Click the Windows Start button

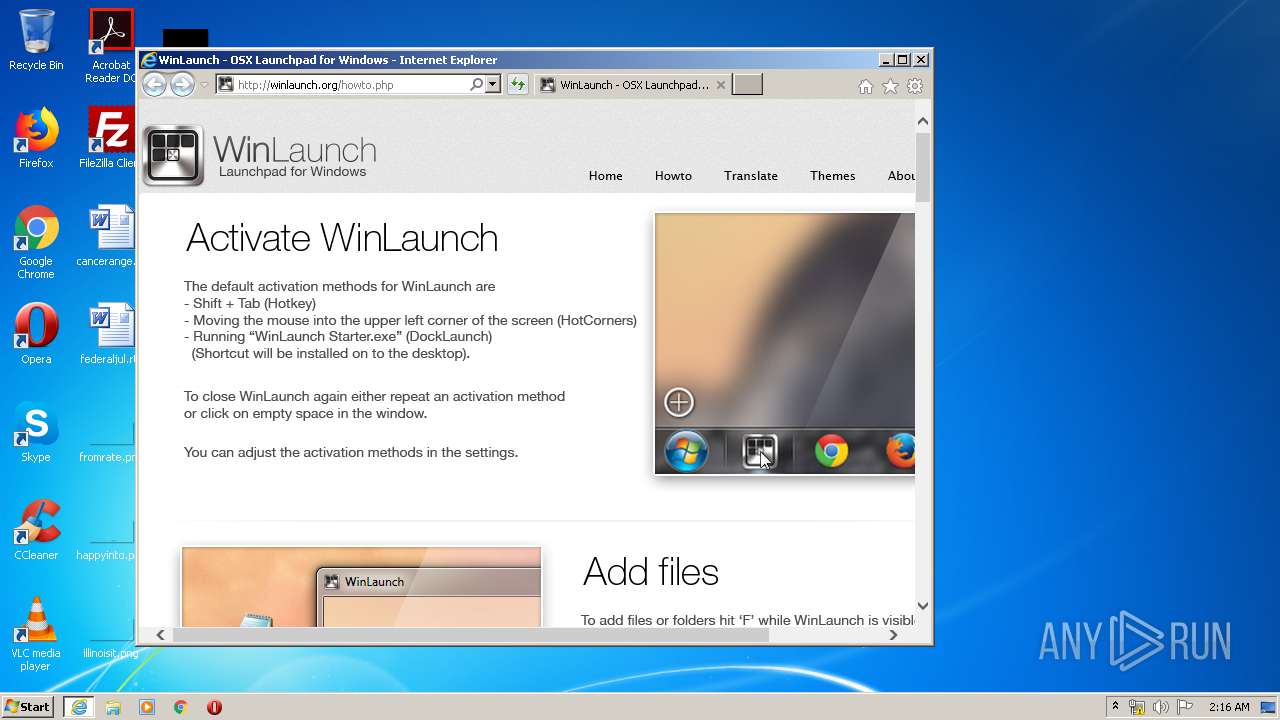(x=27, y=706)
